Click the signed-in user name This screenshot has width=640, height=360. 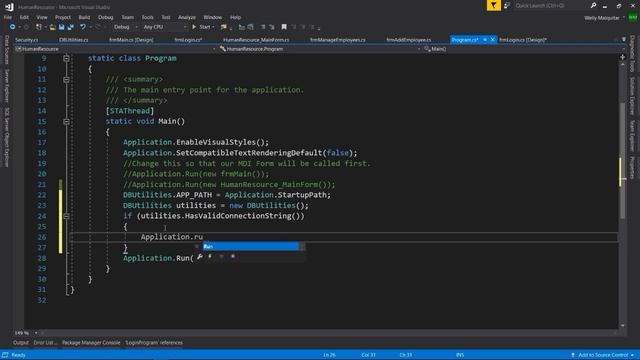pyautogui.click(x=602, y=18)
